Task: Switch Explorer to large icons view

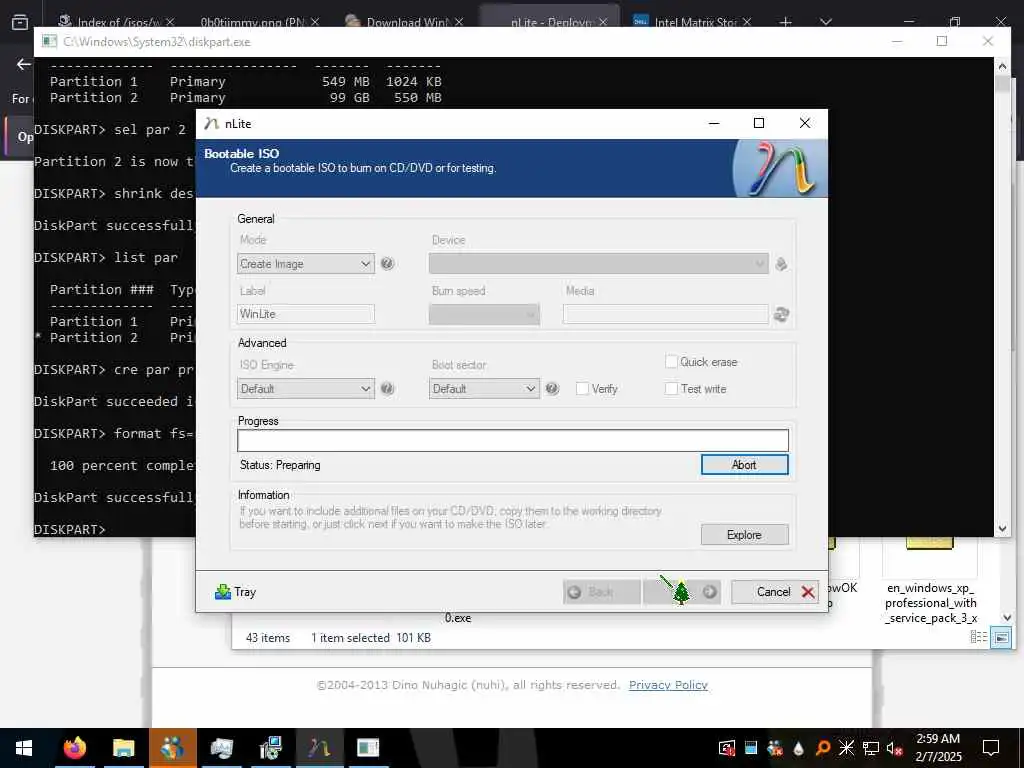Action: (1000, 637)
